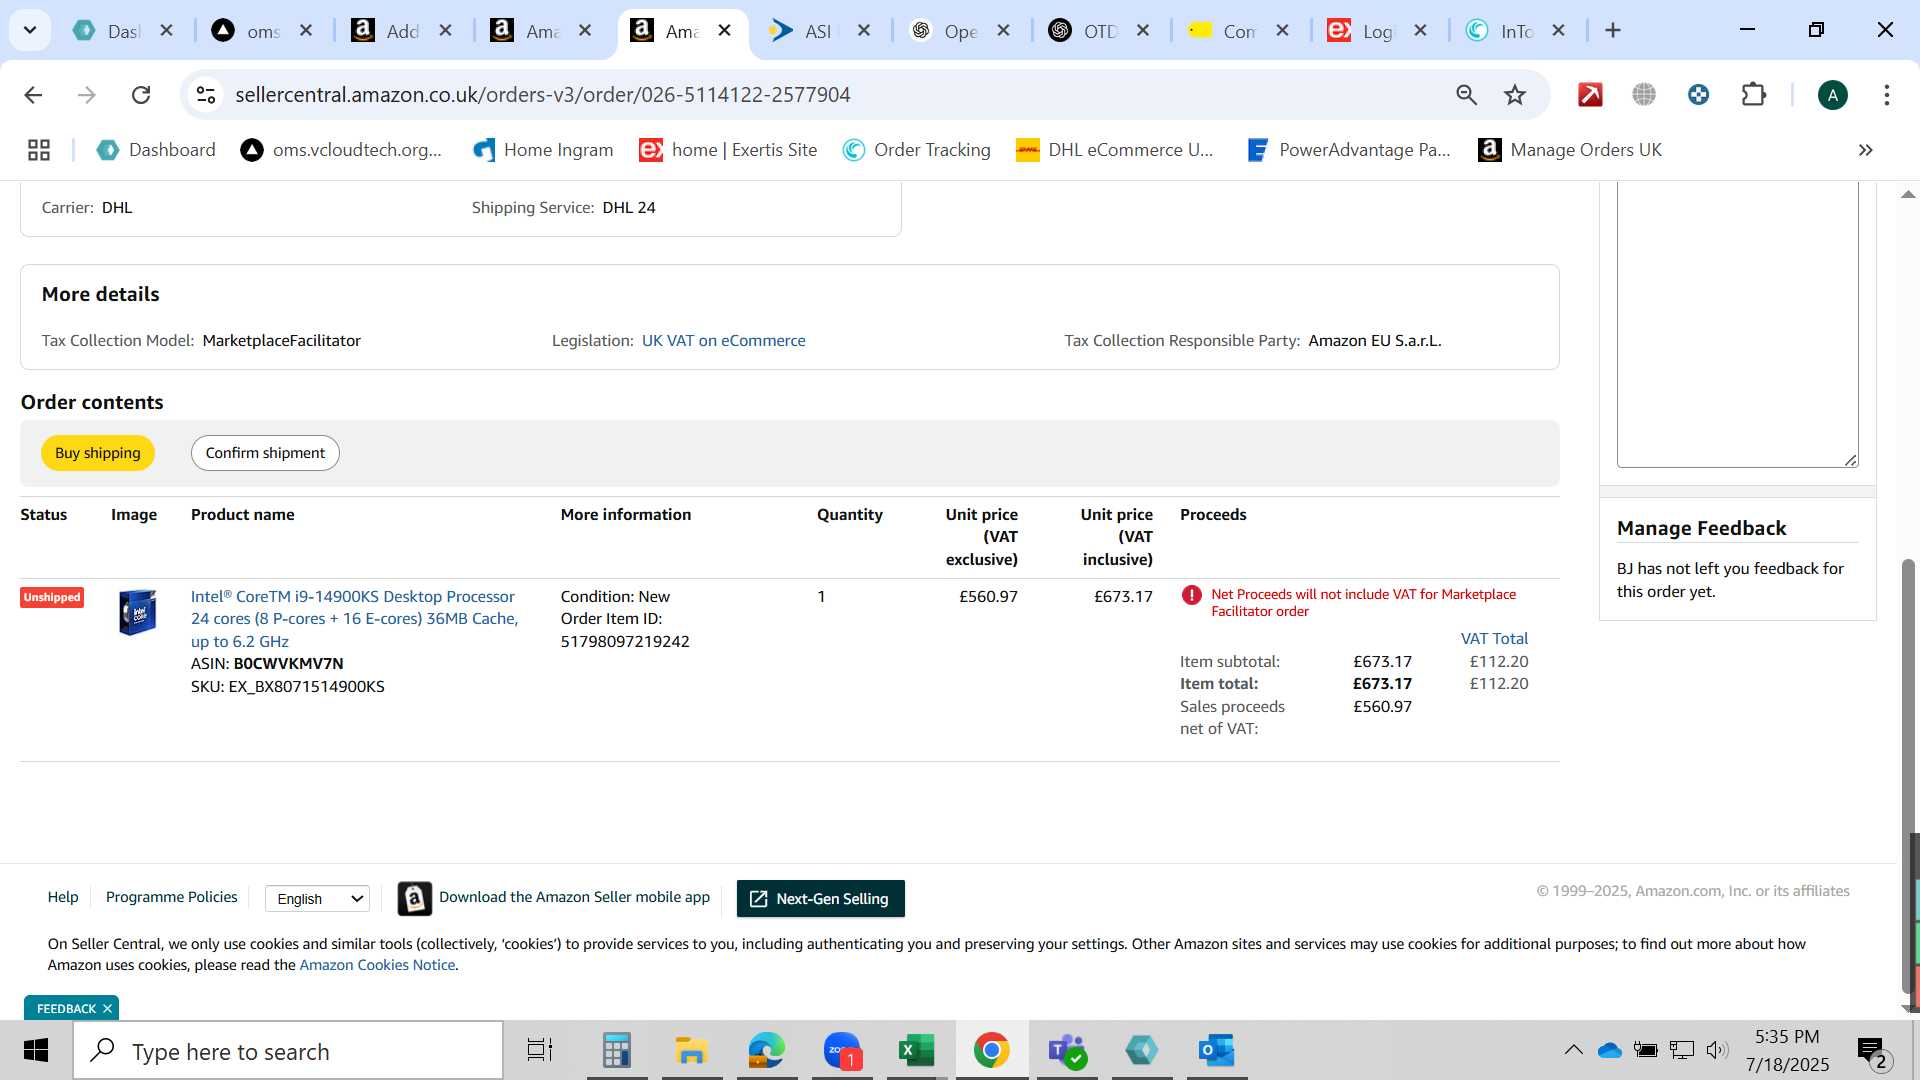Open the Home Ingram bookmark
This screenshot has height=1080, width=1920.
coord(543,150)
